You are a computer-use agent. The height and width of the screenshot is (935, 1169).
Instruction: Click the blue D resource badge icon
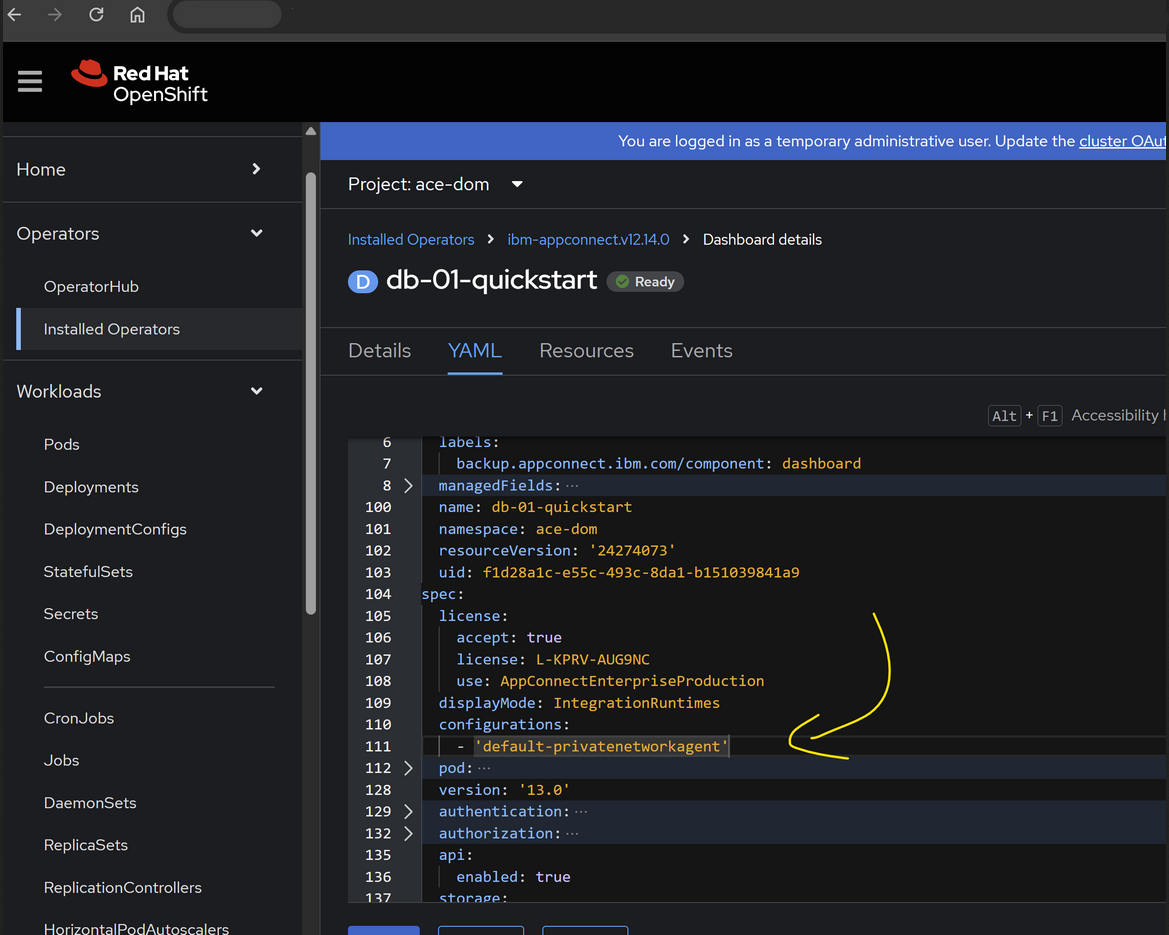coord(362,282)
